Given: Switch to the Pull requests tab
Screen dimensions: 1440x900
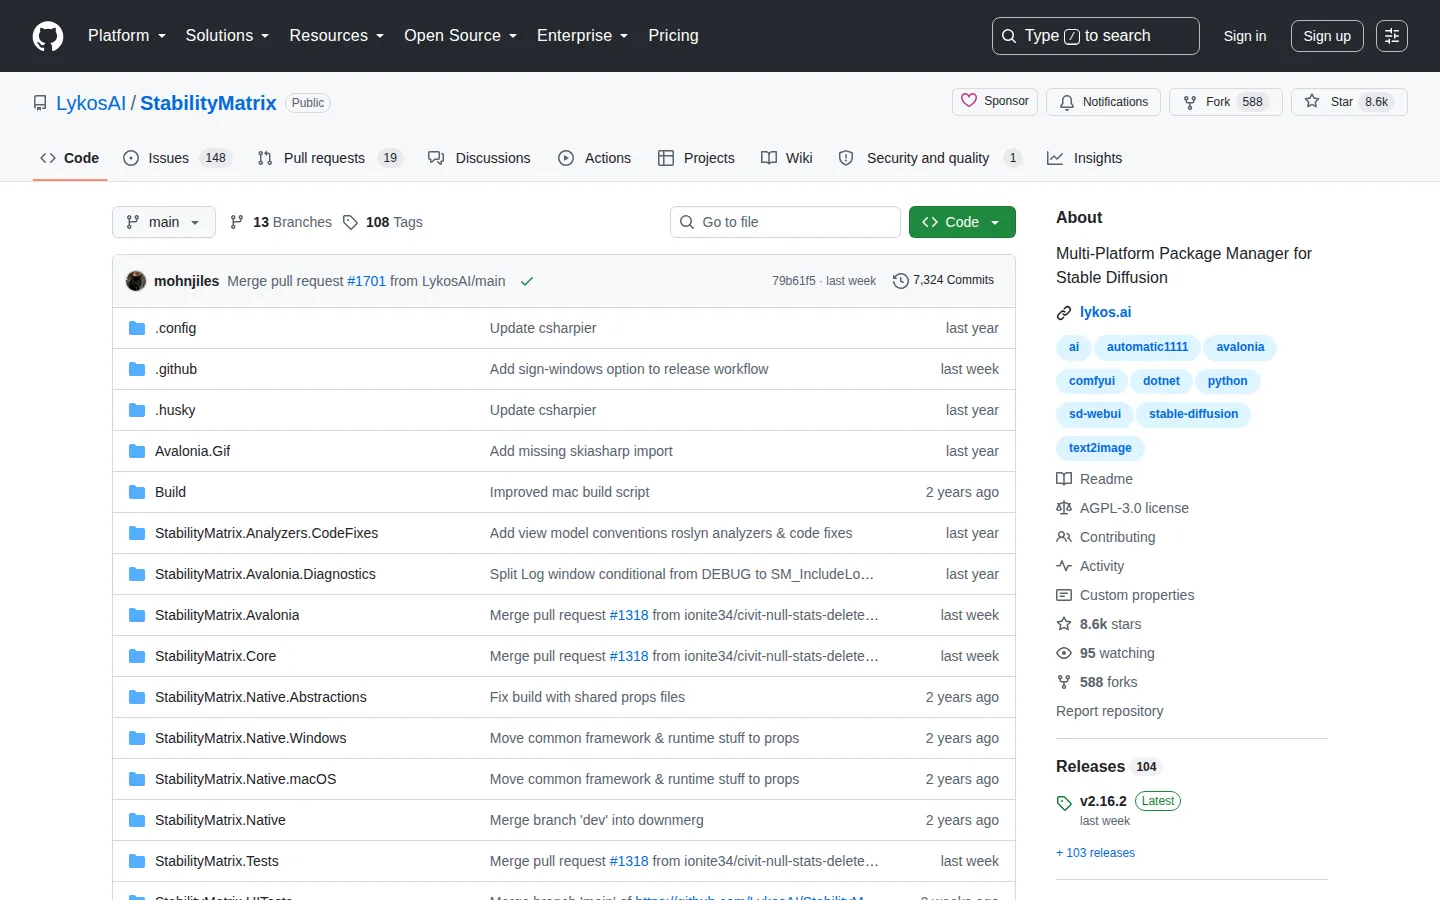Looking at the screenshot, I should tap(329, 158).
